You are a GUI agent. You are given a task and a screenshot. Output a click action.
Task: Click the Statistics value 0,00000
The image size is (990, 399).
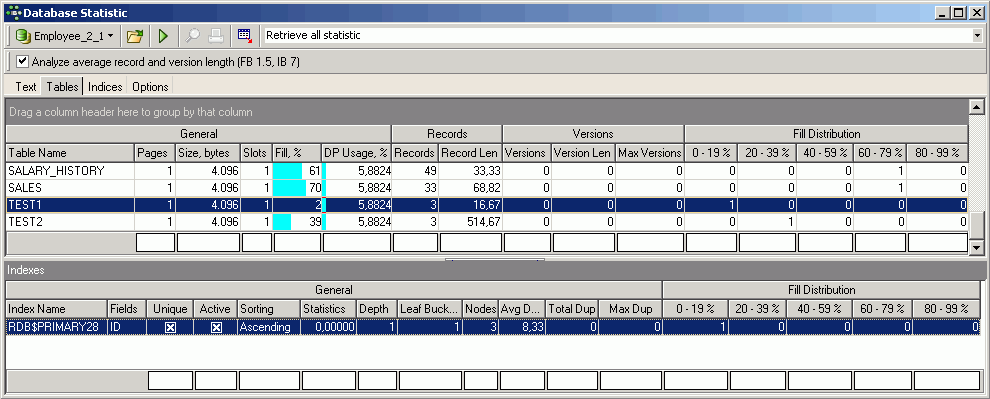pyautogui.click(x=328, y=327)
